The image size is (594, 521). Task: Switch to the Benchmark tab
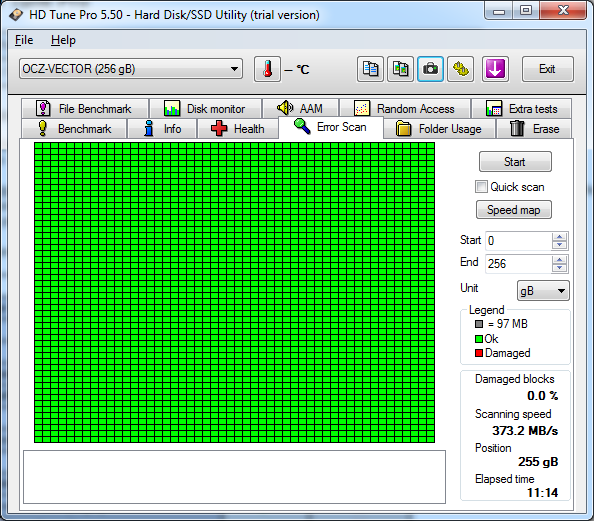pos(74,129)
